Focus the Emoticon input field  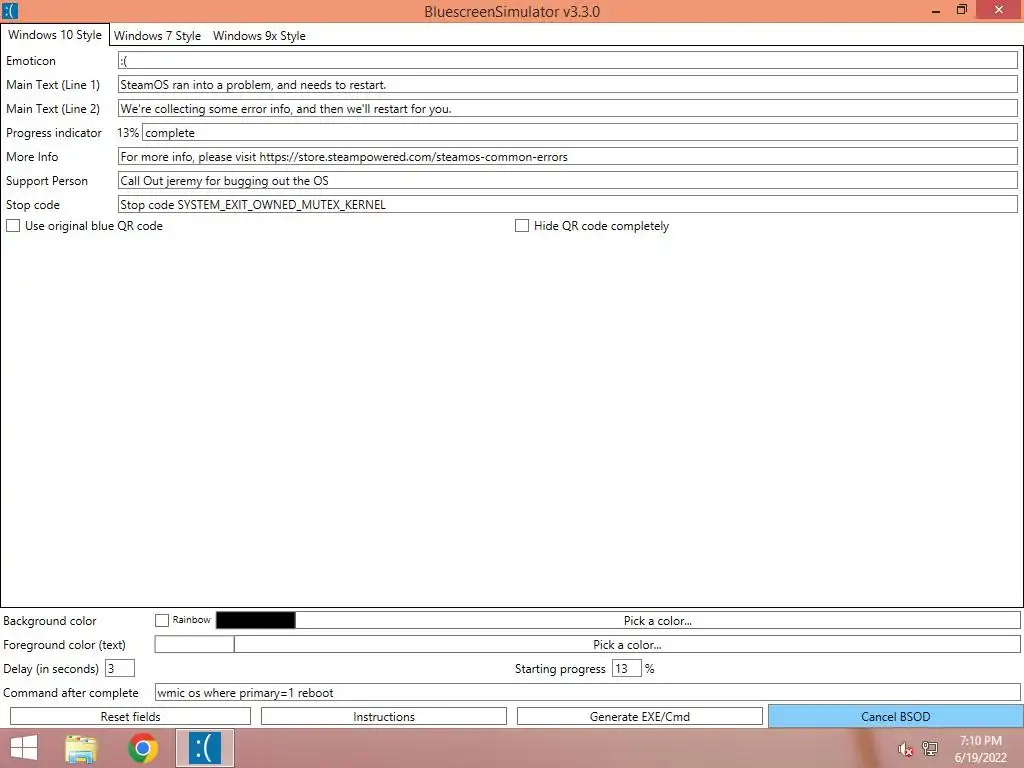tap(568, 61)
